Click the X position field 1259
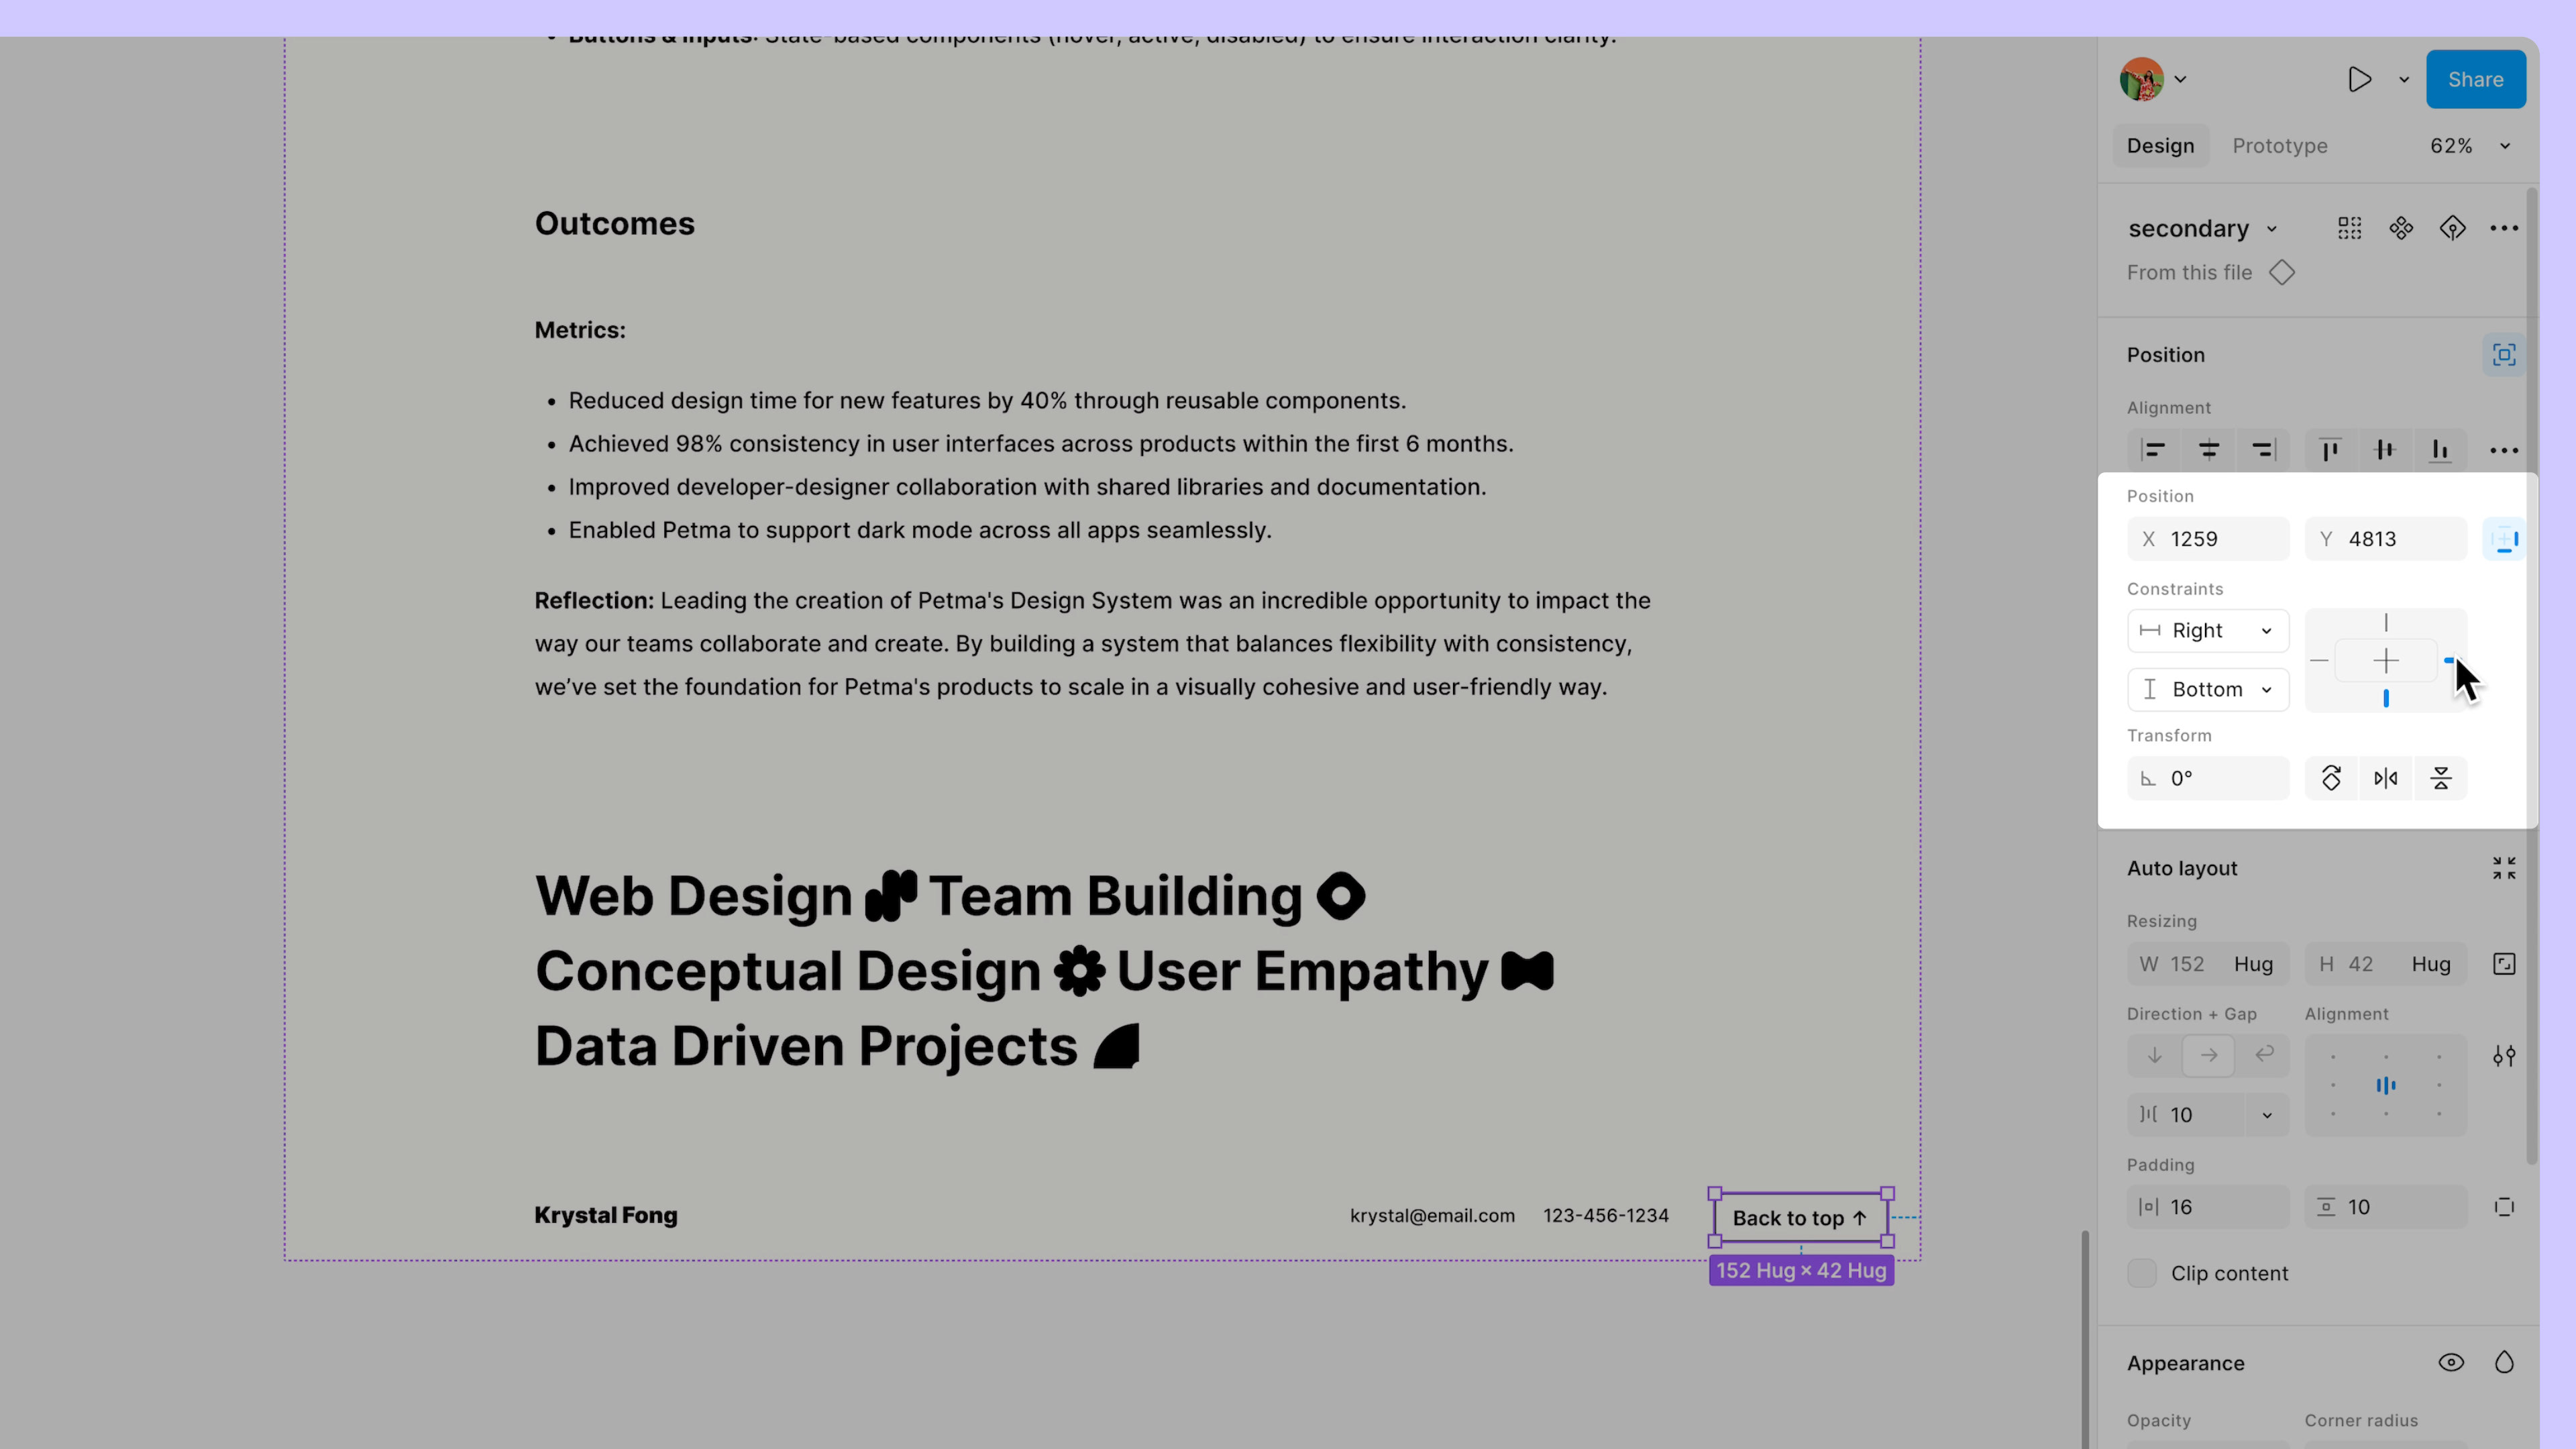The width and height of the screenshot is (2576, 1449). tap(2207, 539)
